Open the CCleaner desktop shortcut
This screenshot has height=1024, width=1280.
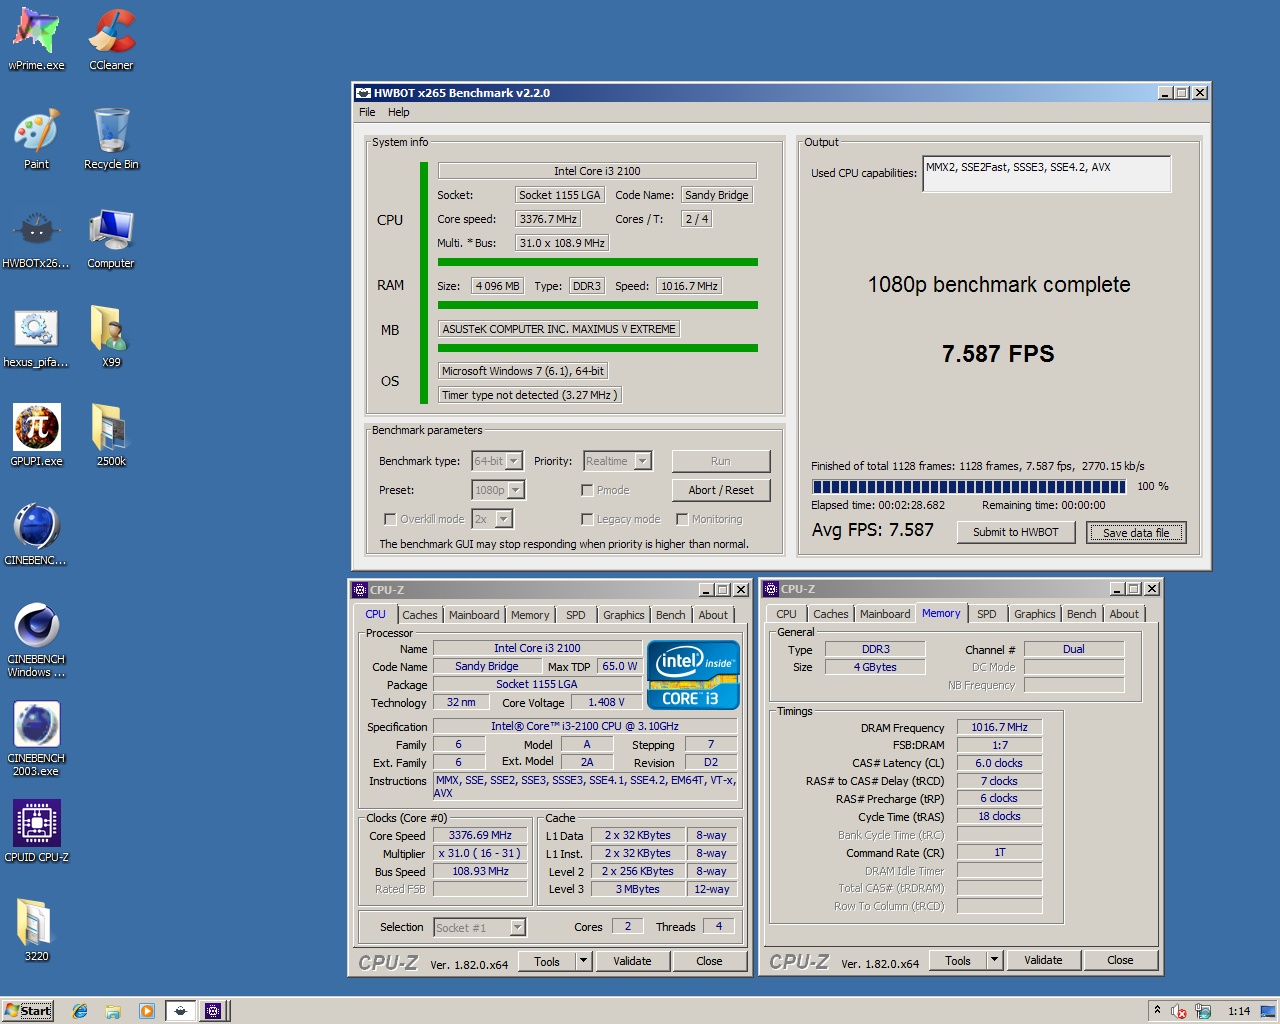111,40
